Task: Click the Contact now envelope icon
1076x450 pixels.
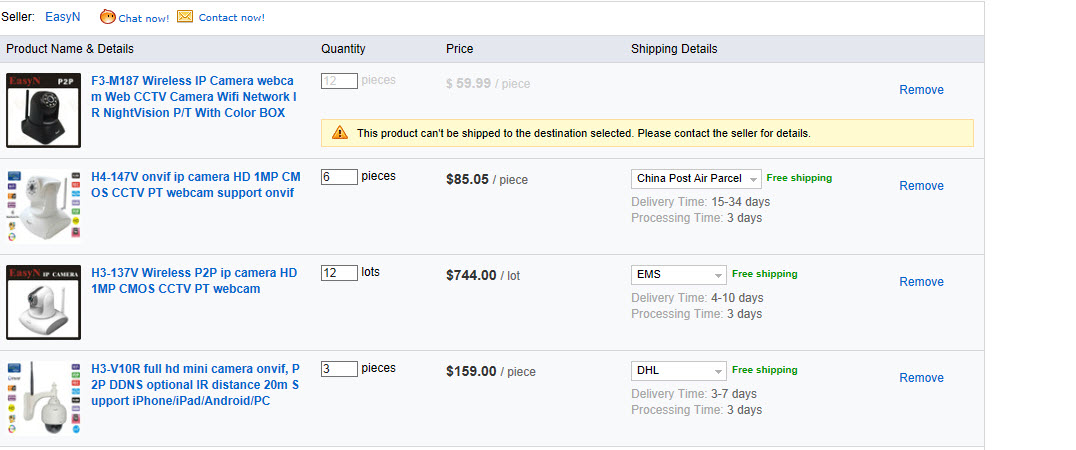Action: [185, 17]
